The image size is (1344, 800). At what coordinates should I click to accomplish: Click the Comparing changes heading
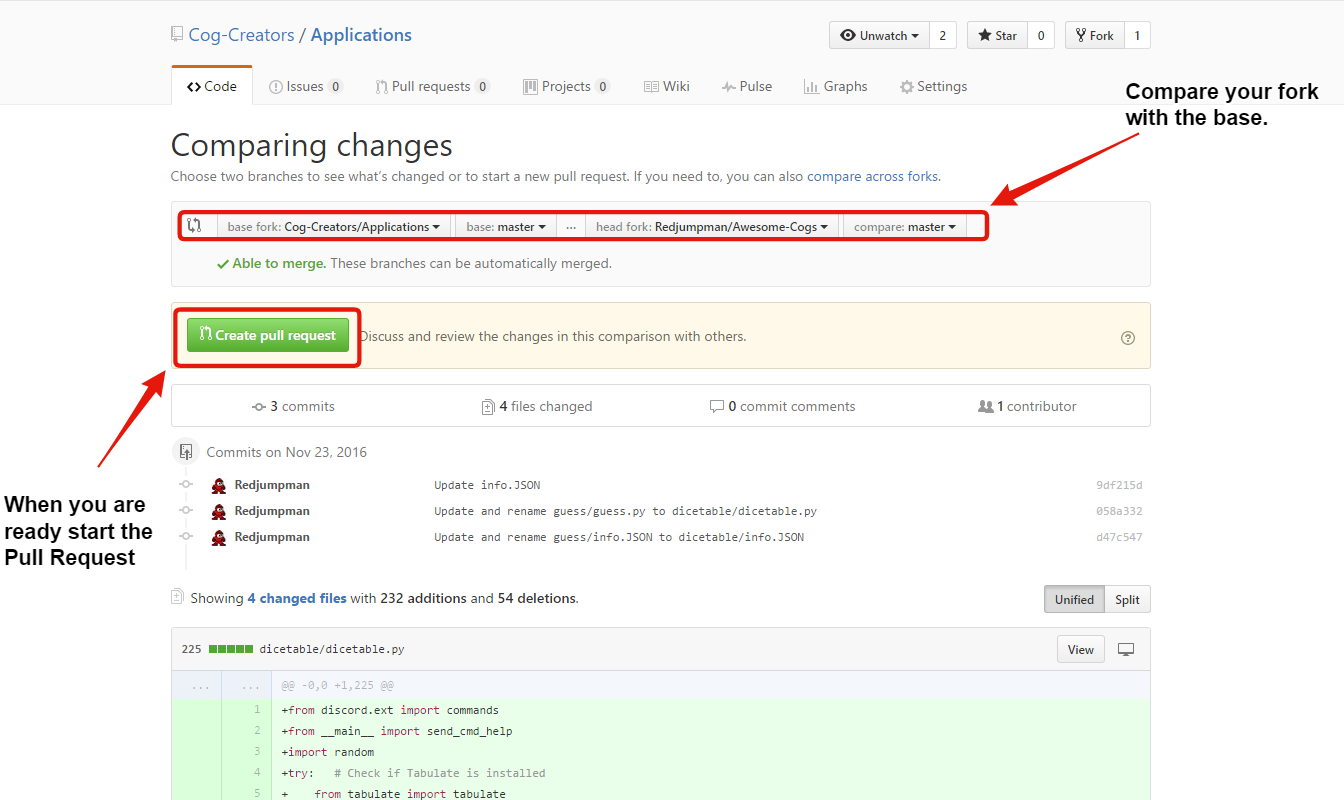coord(312,146)
